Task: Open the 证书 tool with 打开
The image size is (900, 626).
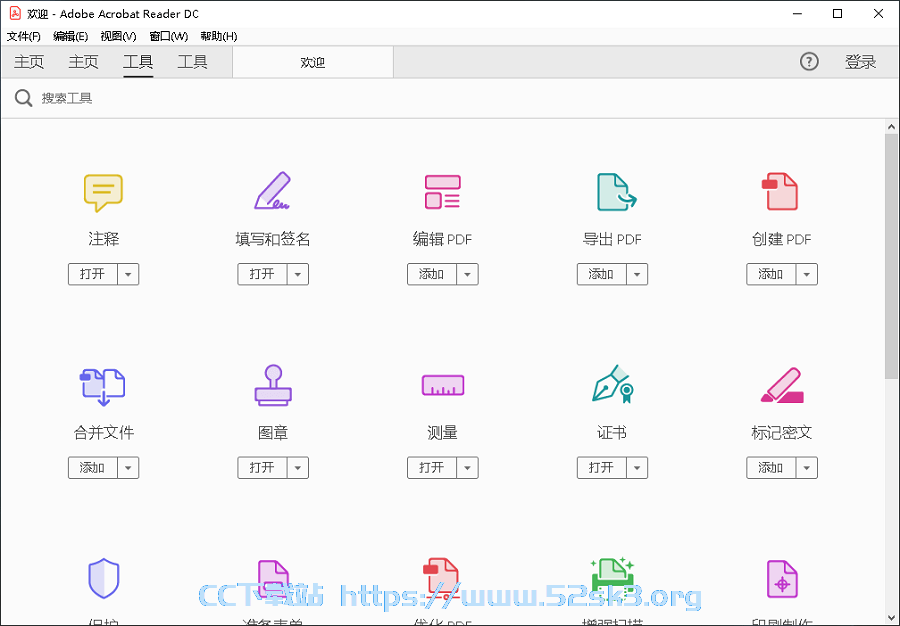Action: [x=602, y=468]
